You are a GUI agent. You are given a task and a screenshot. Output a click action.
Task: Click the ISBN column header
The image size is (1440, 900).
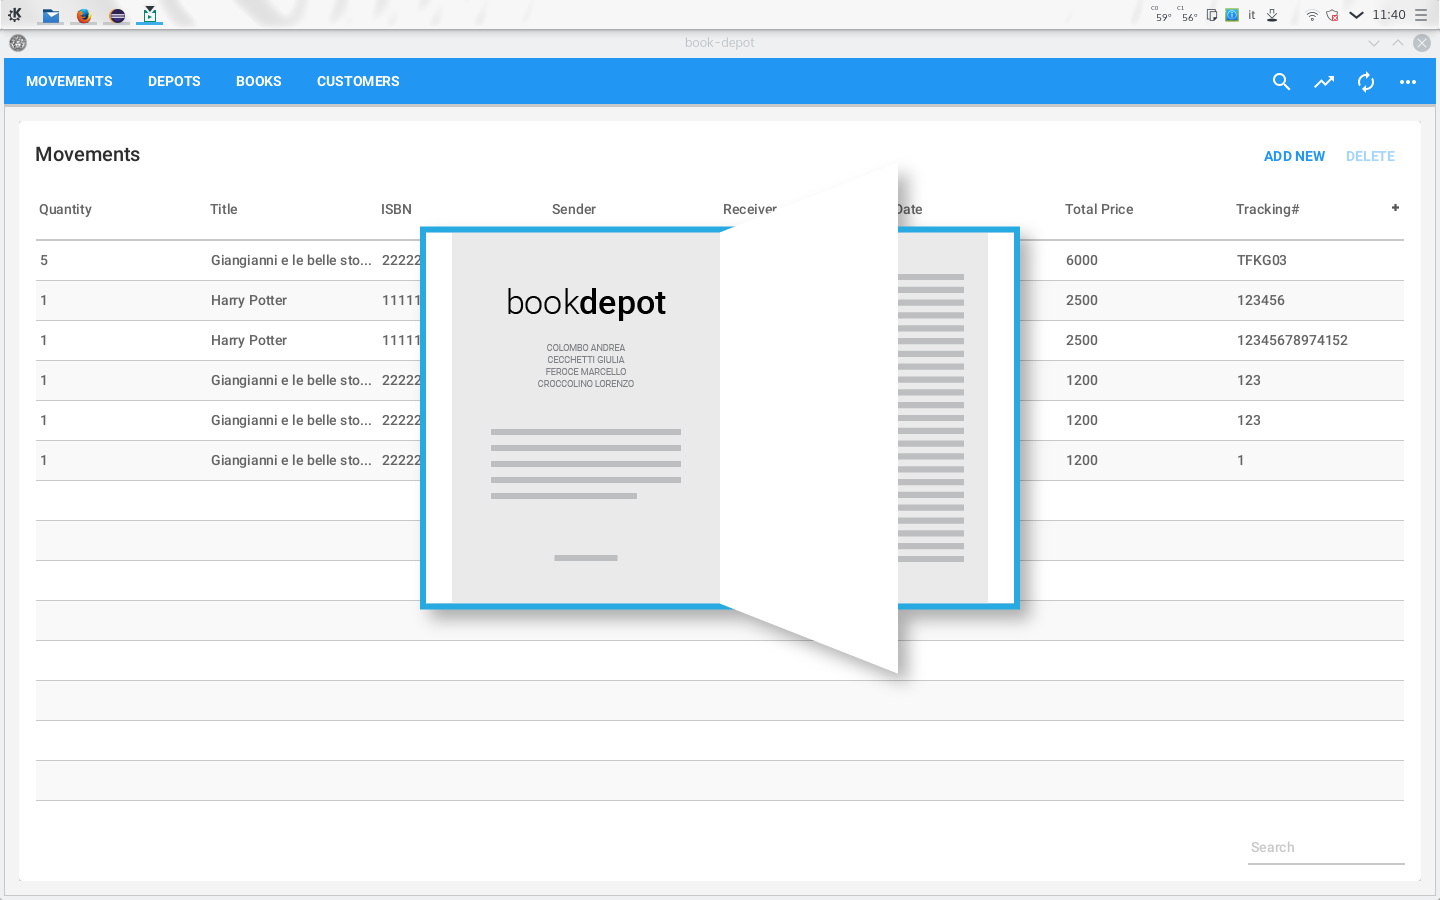click(x=396, y=209)
